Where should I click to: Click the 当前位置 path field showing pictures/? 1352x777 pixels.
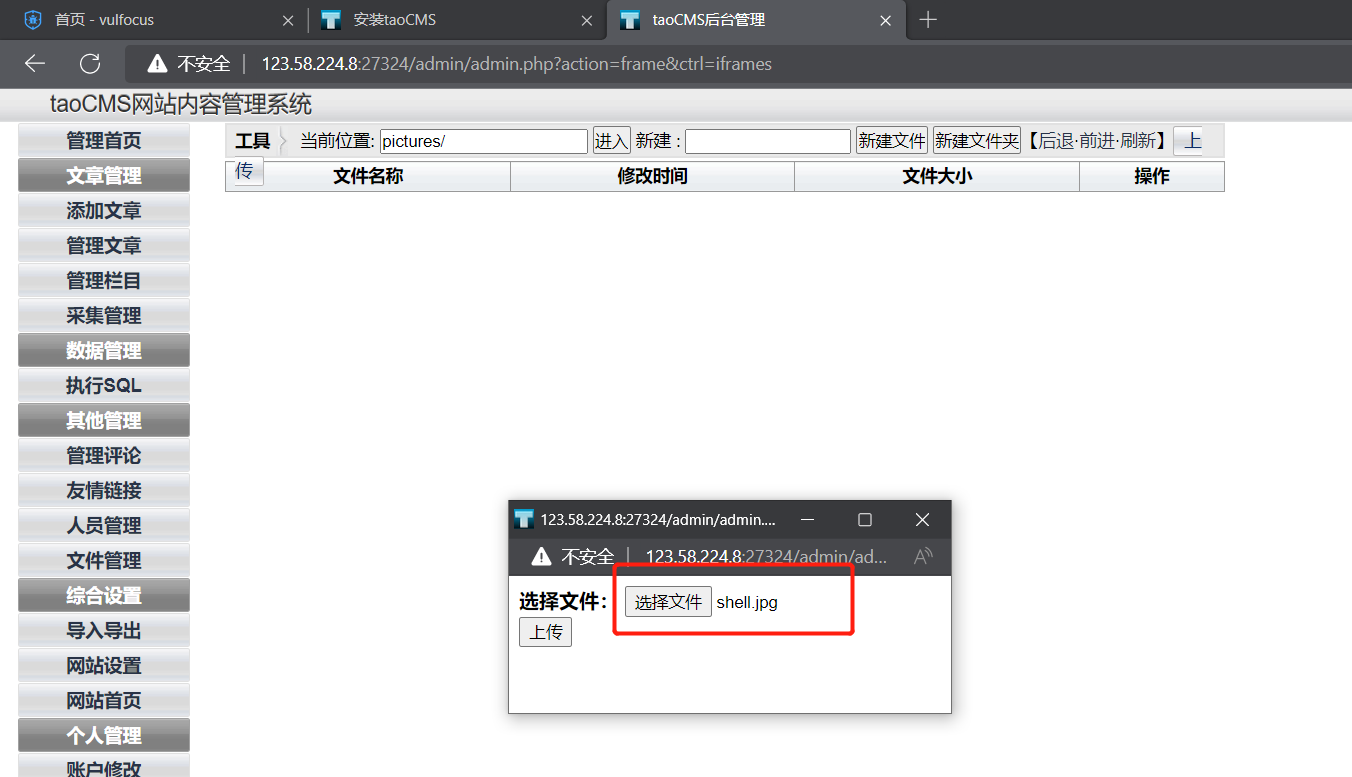tap(484, 141)
